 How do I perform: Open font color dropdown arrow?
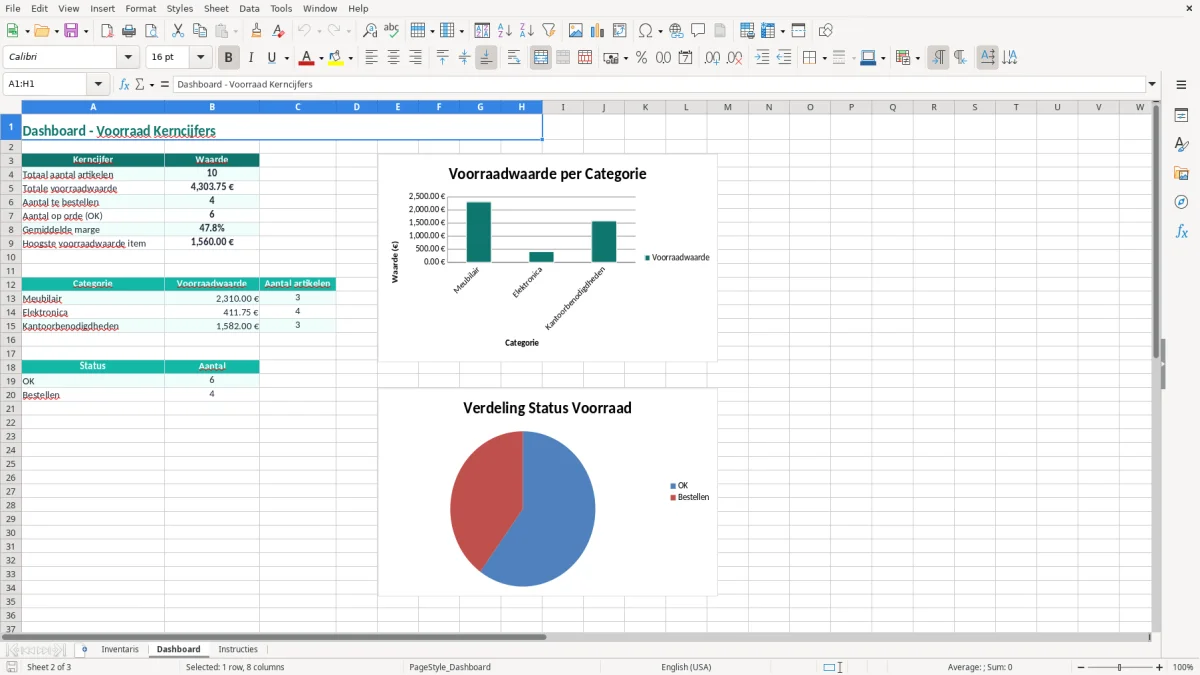[321, 58]
